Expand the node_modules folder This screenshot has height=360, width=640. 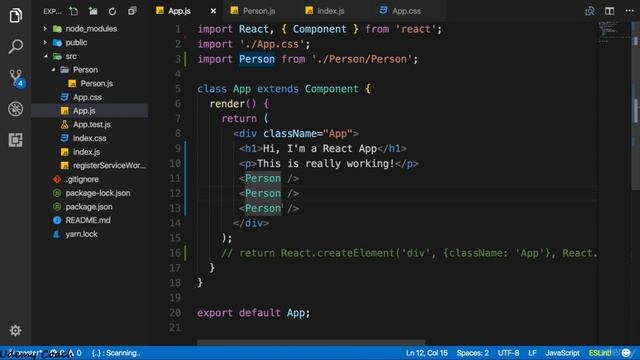coord(90,29)
